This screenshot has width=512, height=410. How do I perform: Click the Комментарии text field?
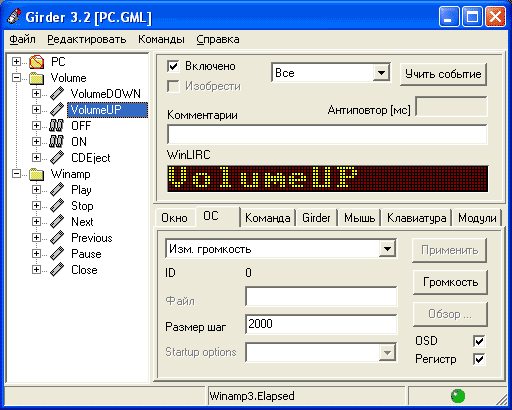click(327, 135)
